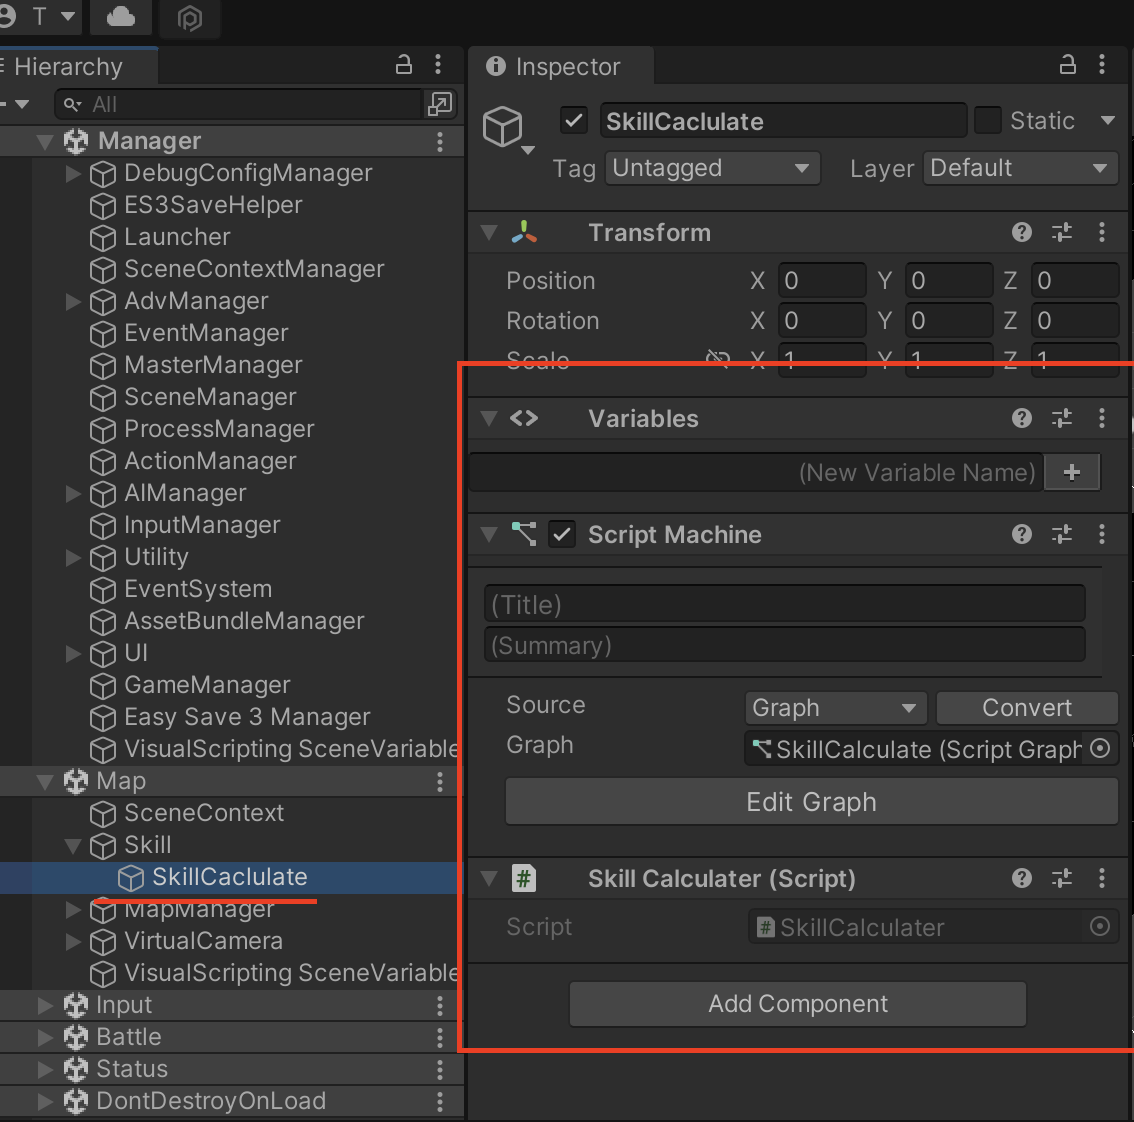Select GameManager in Hierarchy
The width and height of the screenshot is (1134, 1122).
(208, 684)
